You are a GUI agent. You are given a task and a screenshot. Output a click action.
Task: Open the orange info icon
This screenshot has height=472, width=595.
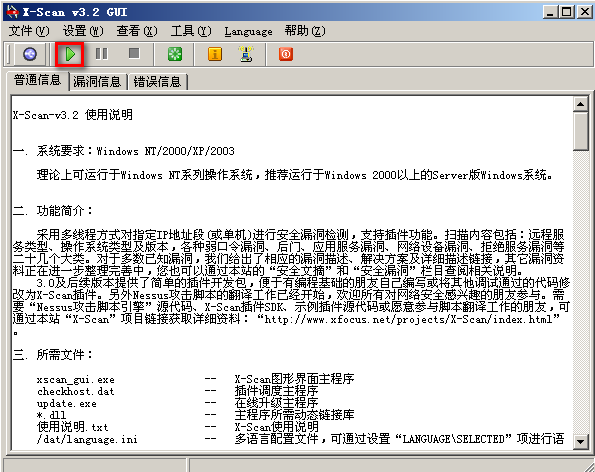(215, 54)
